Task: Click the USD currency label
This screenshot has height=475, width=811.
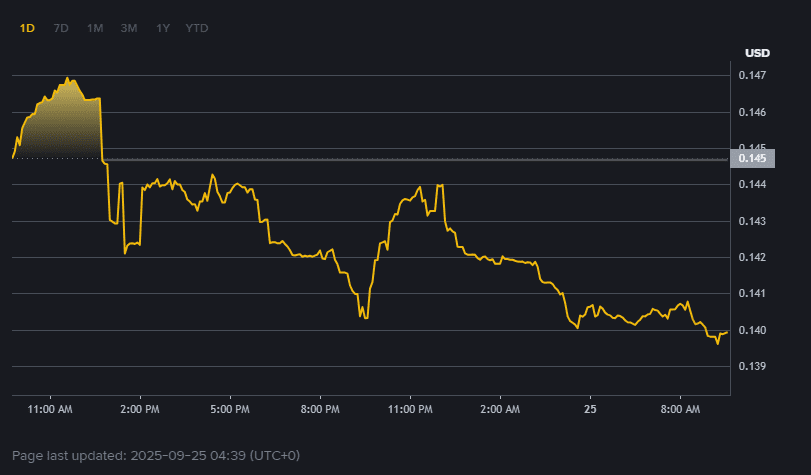Action: click(x=757, y=53)
